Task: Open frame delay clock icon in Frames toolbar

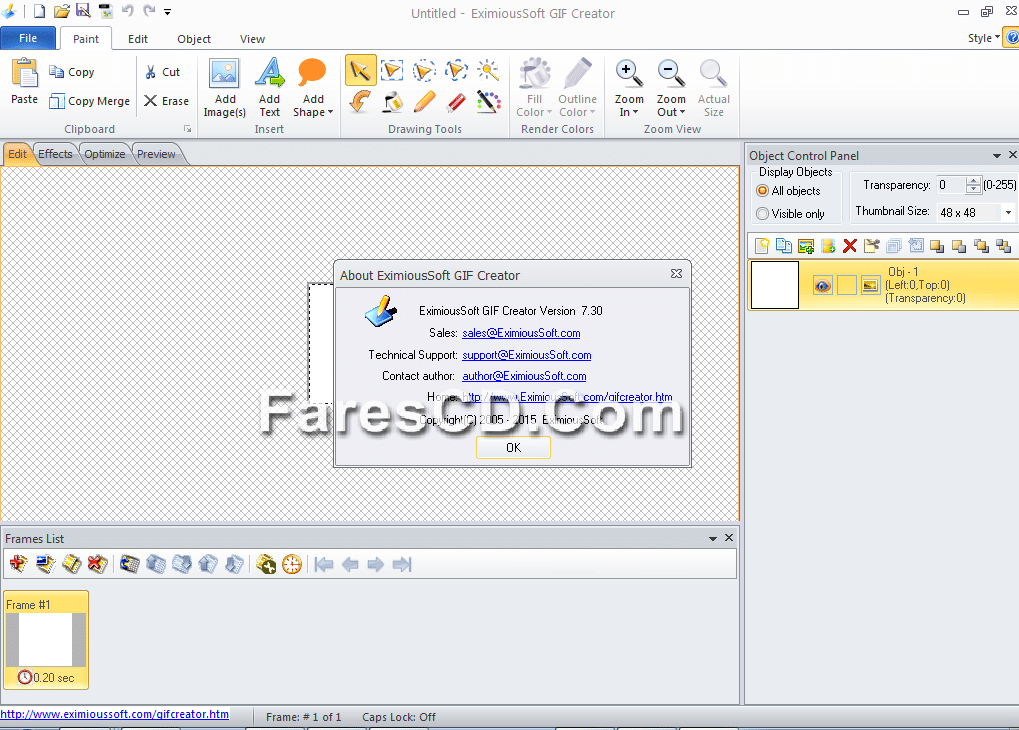Action: pyautogui.click(x=292, y=564)
